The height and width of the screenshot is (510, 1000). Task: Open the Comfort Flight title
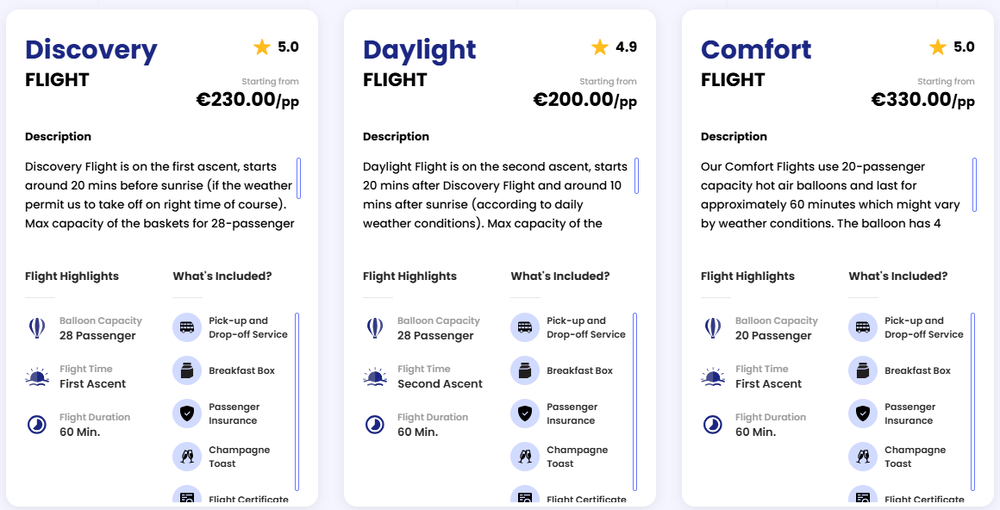click(x=757, y=50)
